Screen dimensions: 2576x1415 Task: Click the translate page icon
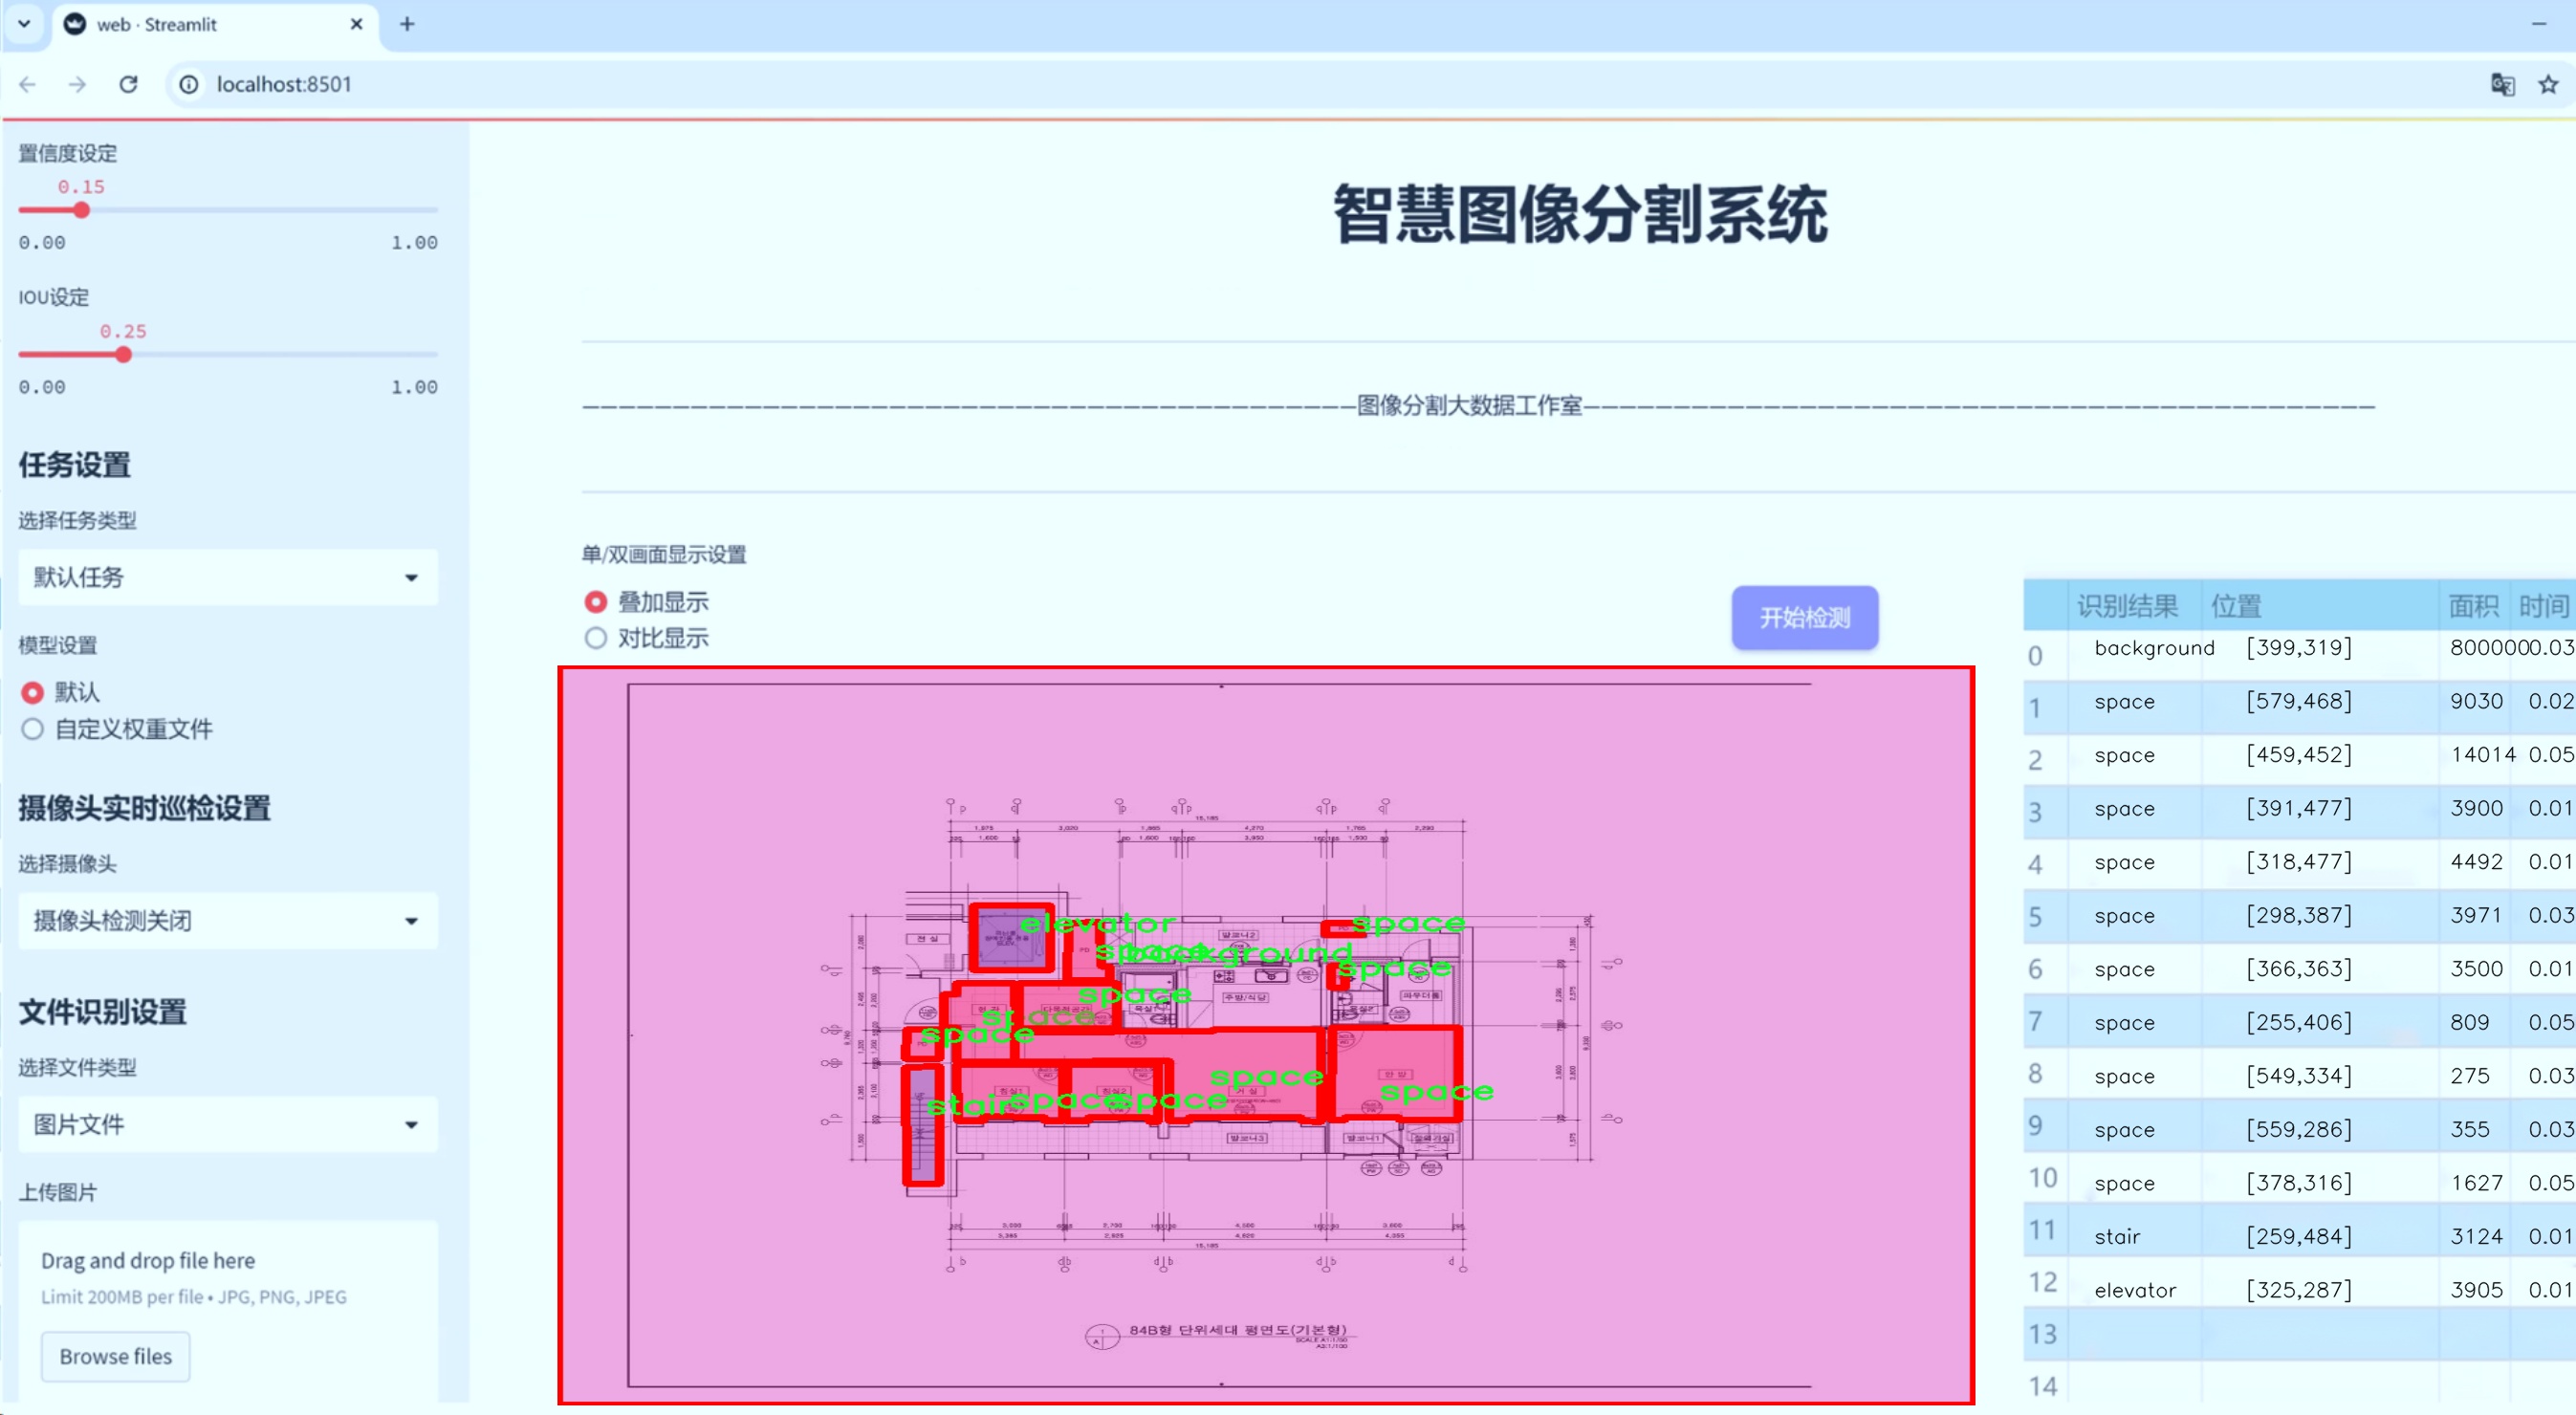click(x=2501, y=85)
